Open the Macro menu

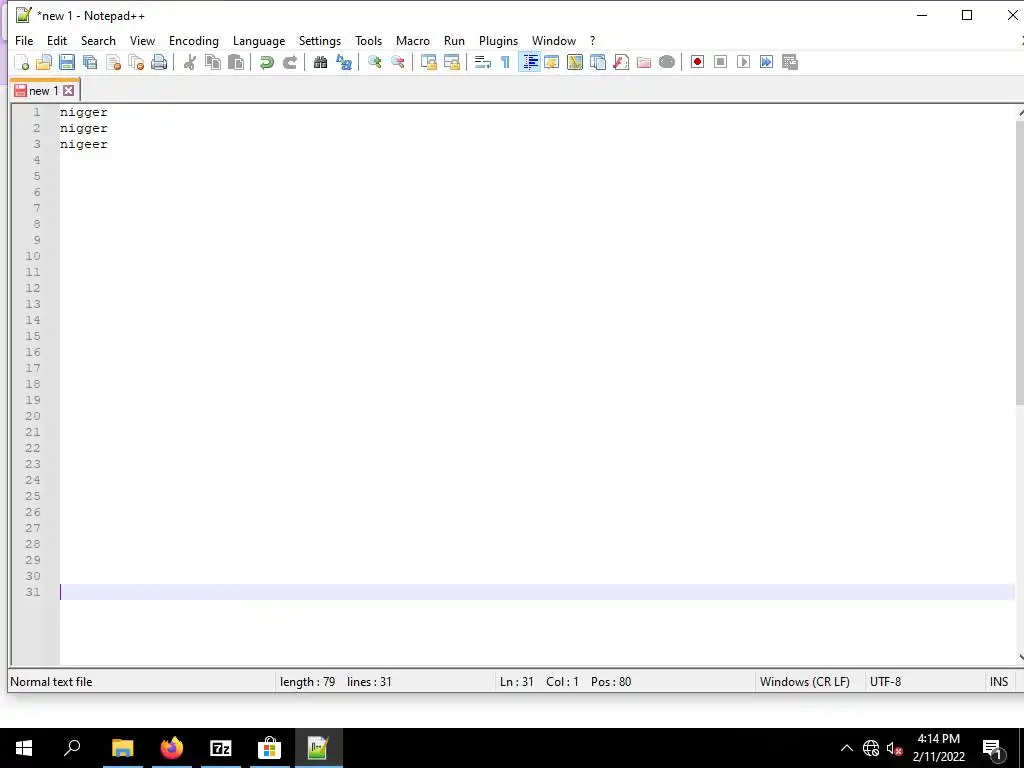click(x=413, y=40)
